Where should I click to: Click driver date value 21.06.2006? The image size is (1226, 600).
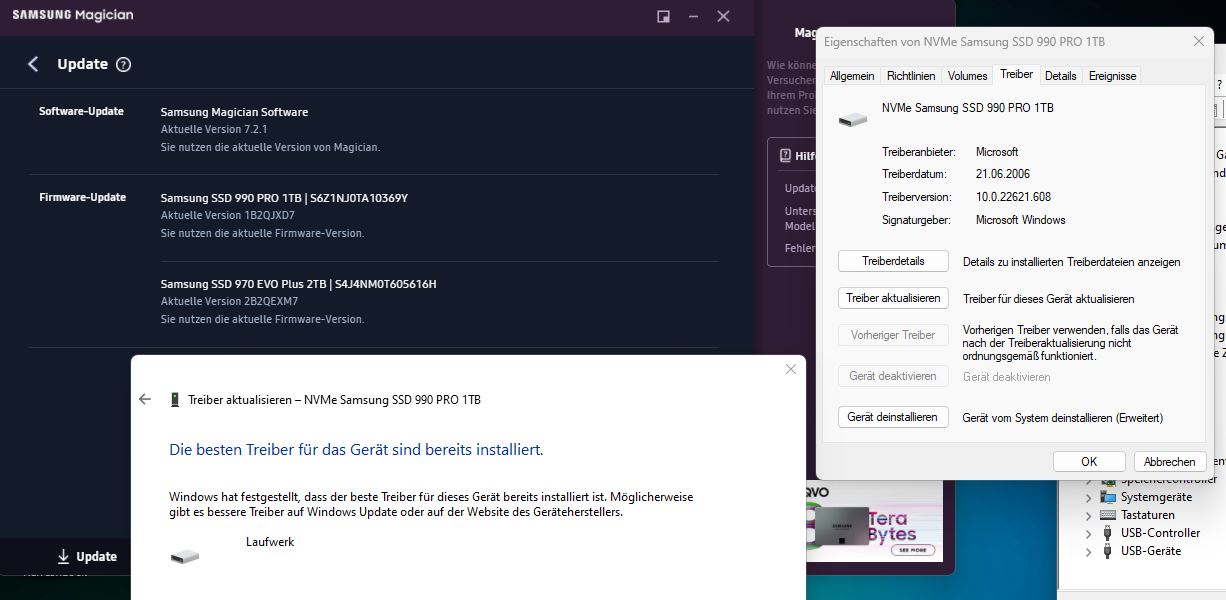click(x=1004, y=174)
